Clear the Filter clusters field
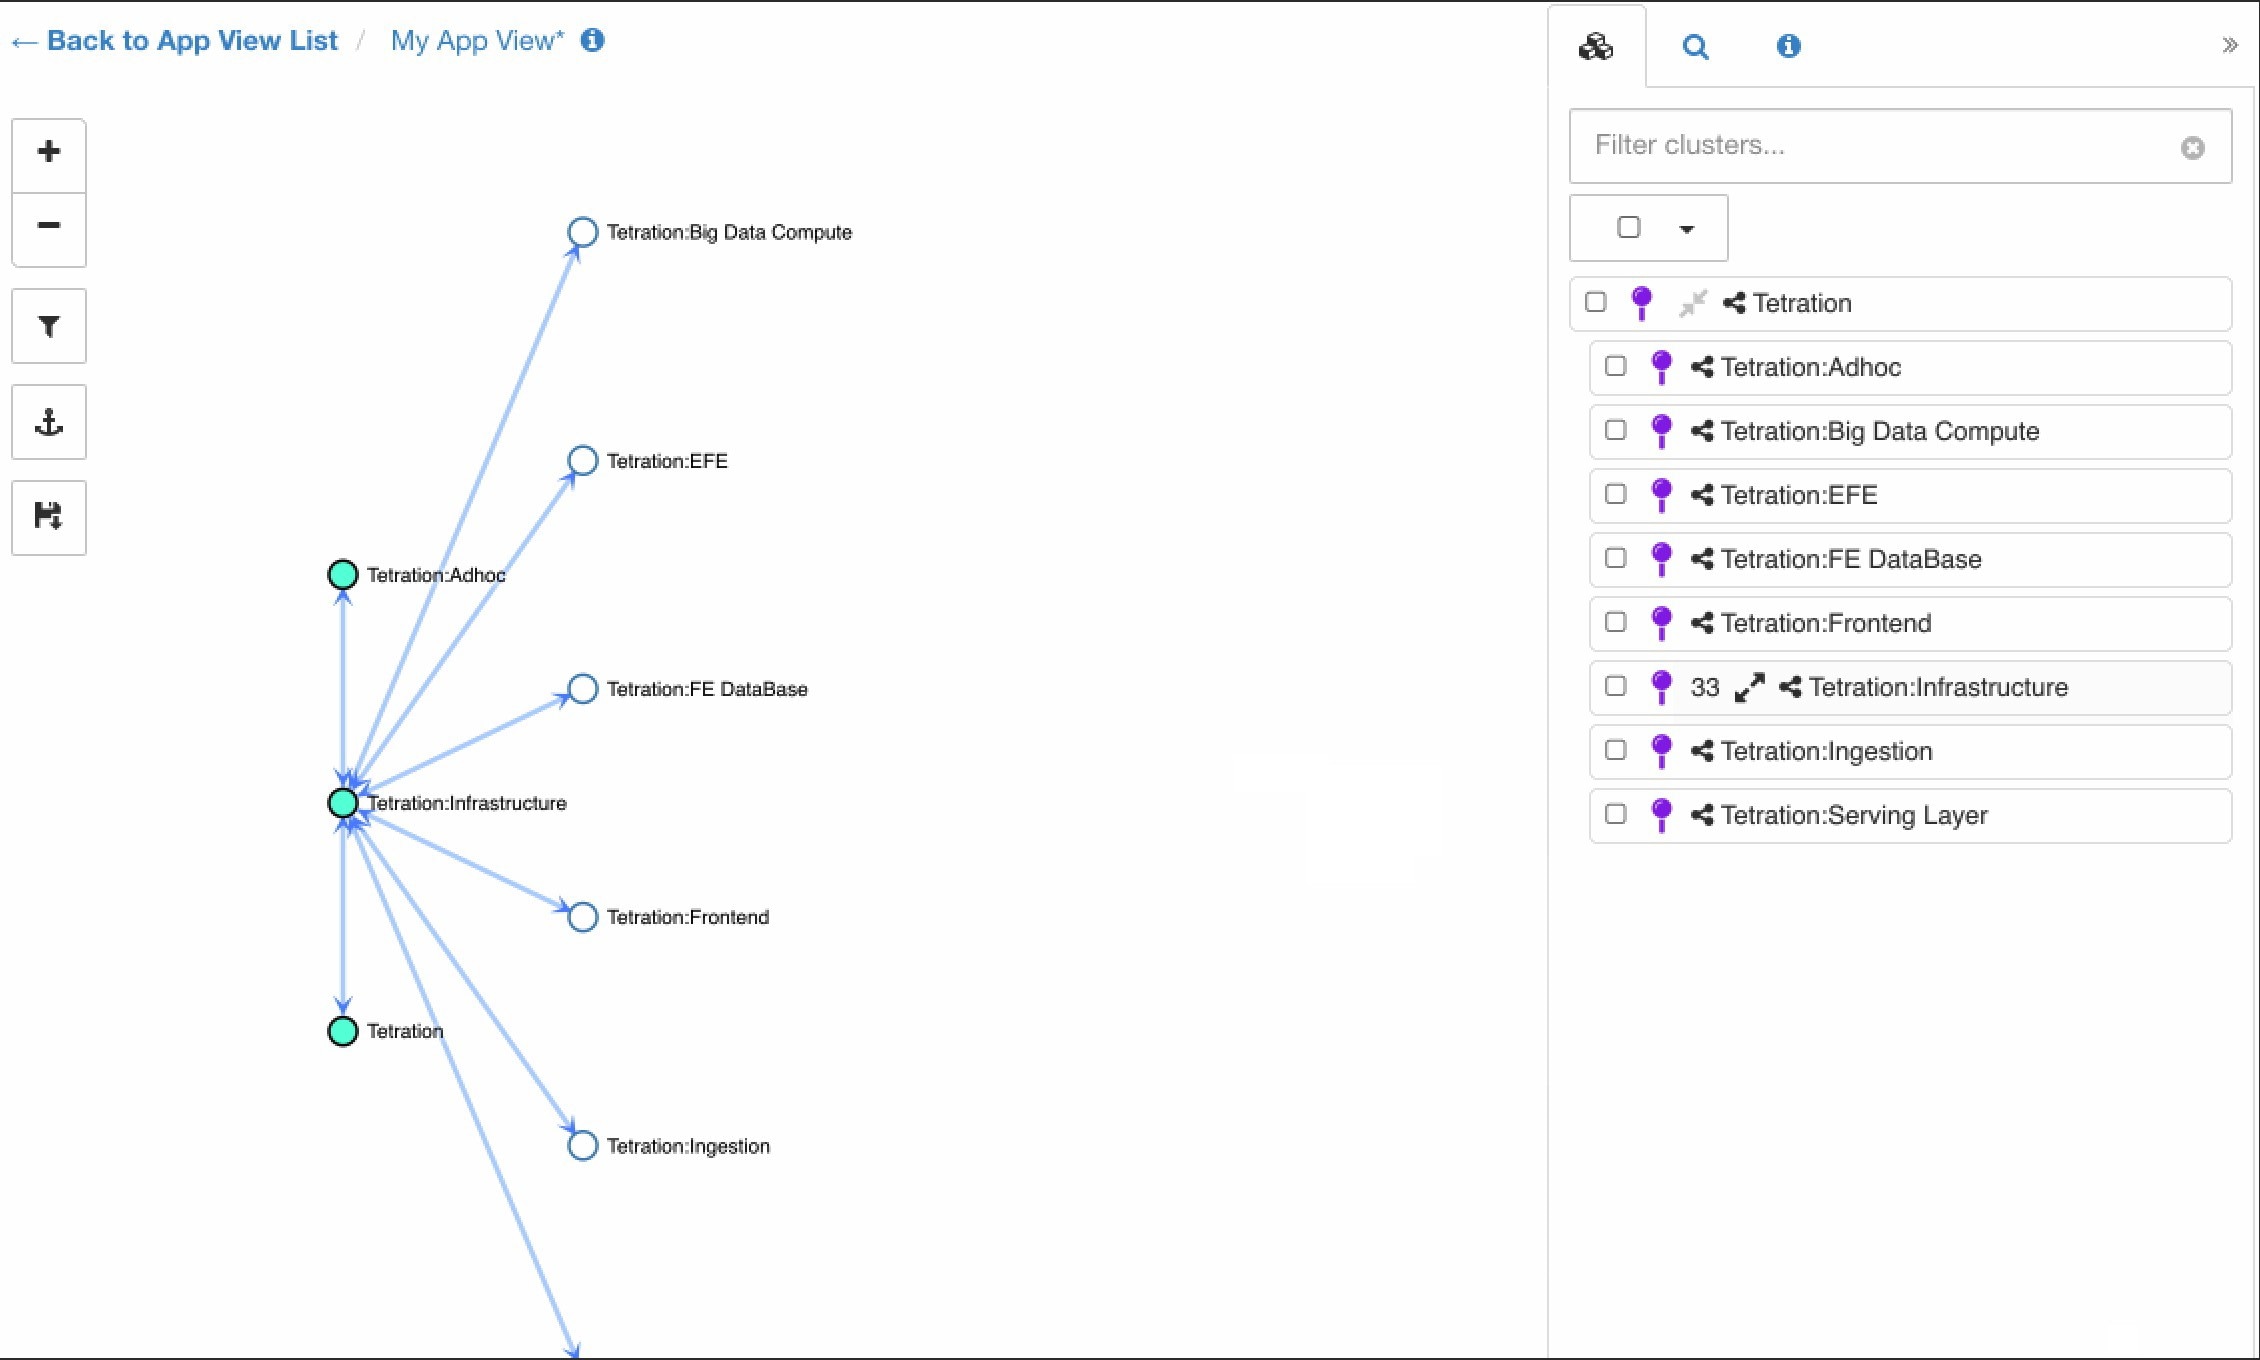This screenshot has height=1360, width=2260. click(2192, 148)
